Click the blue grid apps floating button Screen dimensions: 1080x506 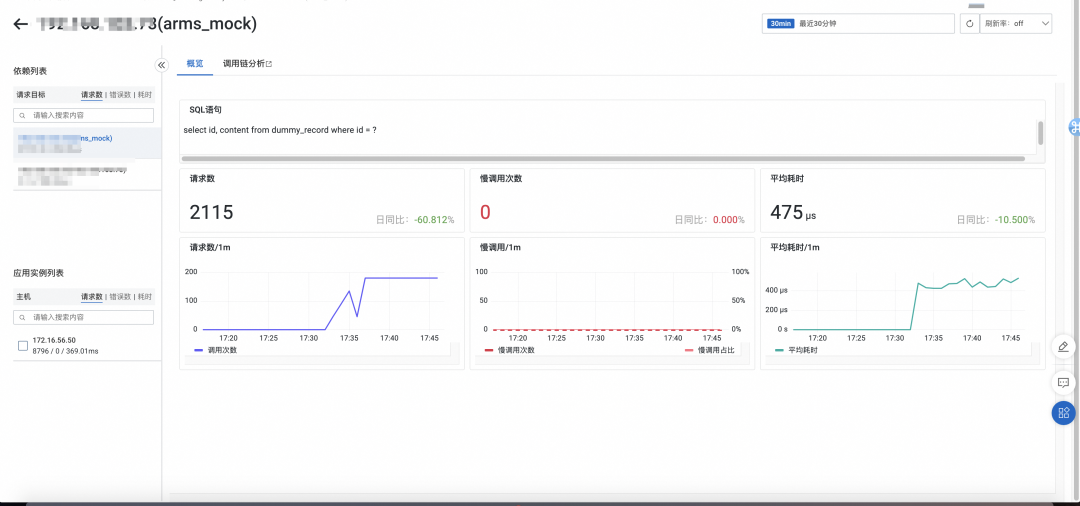point(1063,412)
